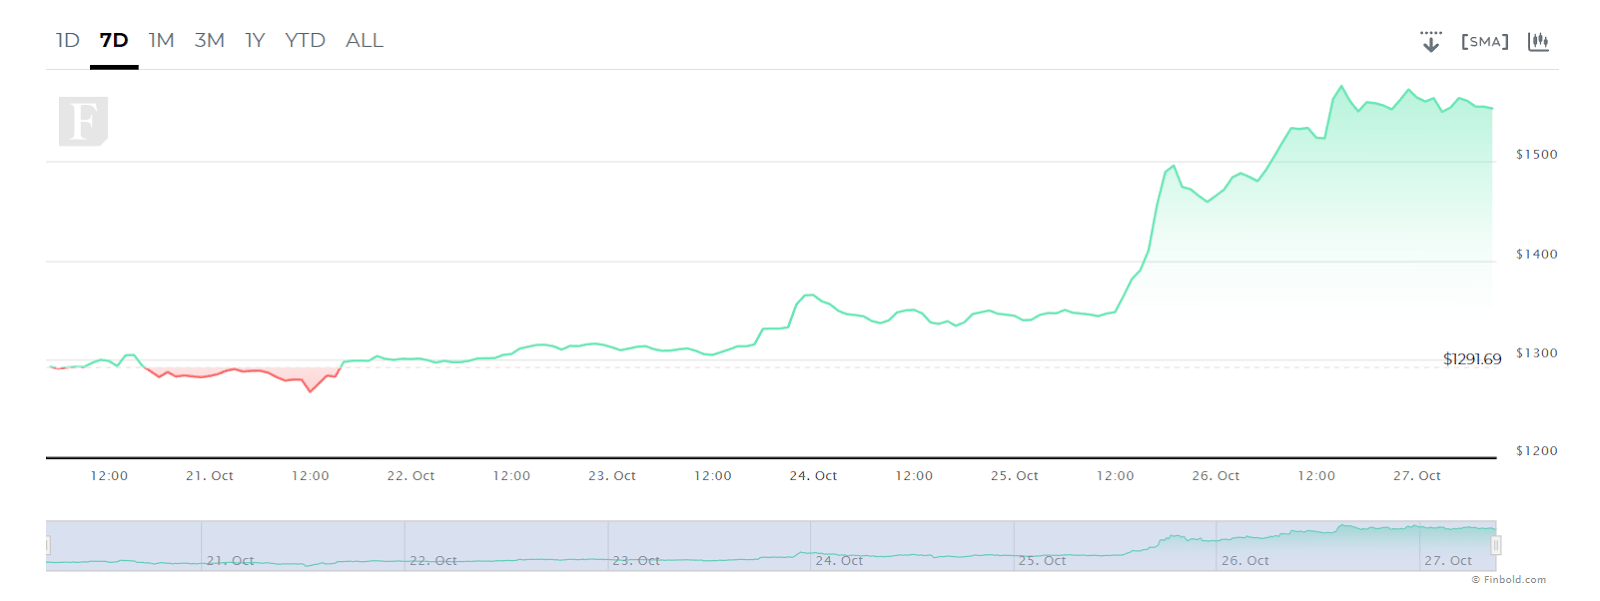Display ALL price history
This screenshot has width=1600, height=601.
click(364, 40)
